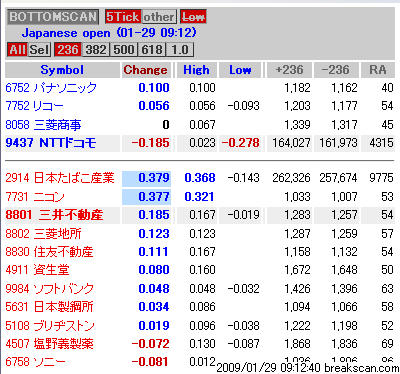This screenshot has height=374, width=400.
Task: Click +236 value 1,868 for 4507
Action: (297, 344)
